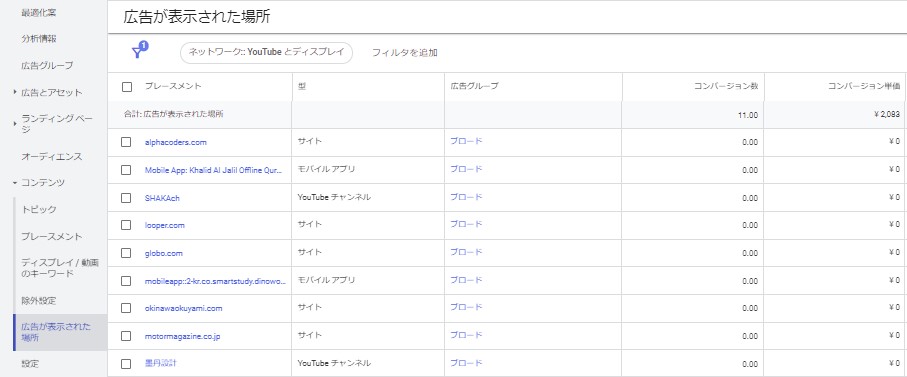This screenshot has height=377, width=907.
Task: Open the Mobile App: Khalid Al Jalil placement link
Action: [x=214, y=170]
